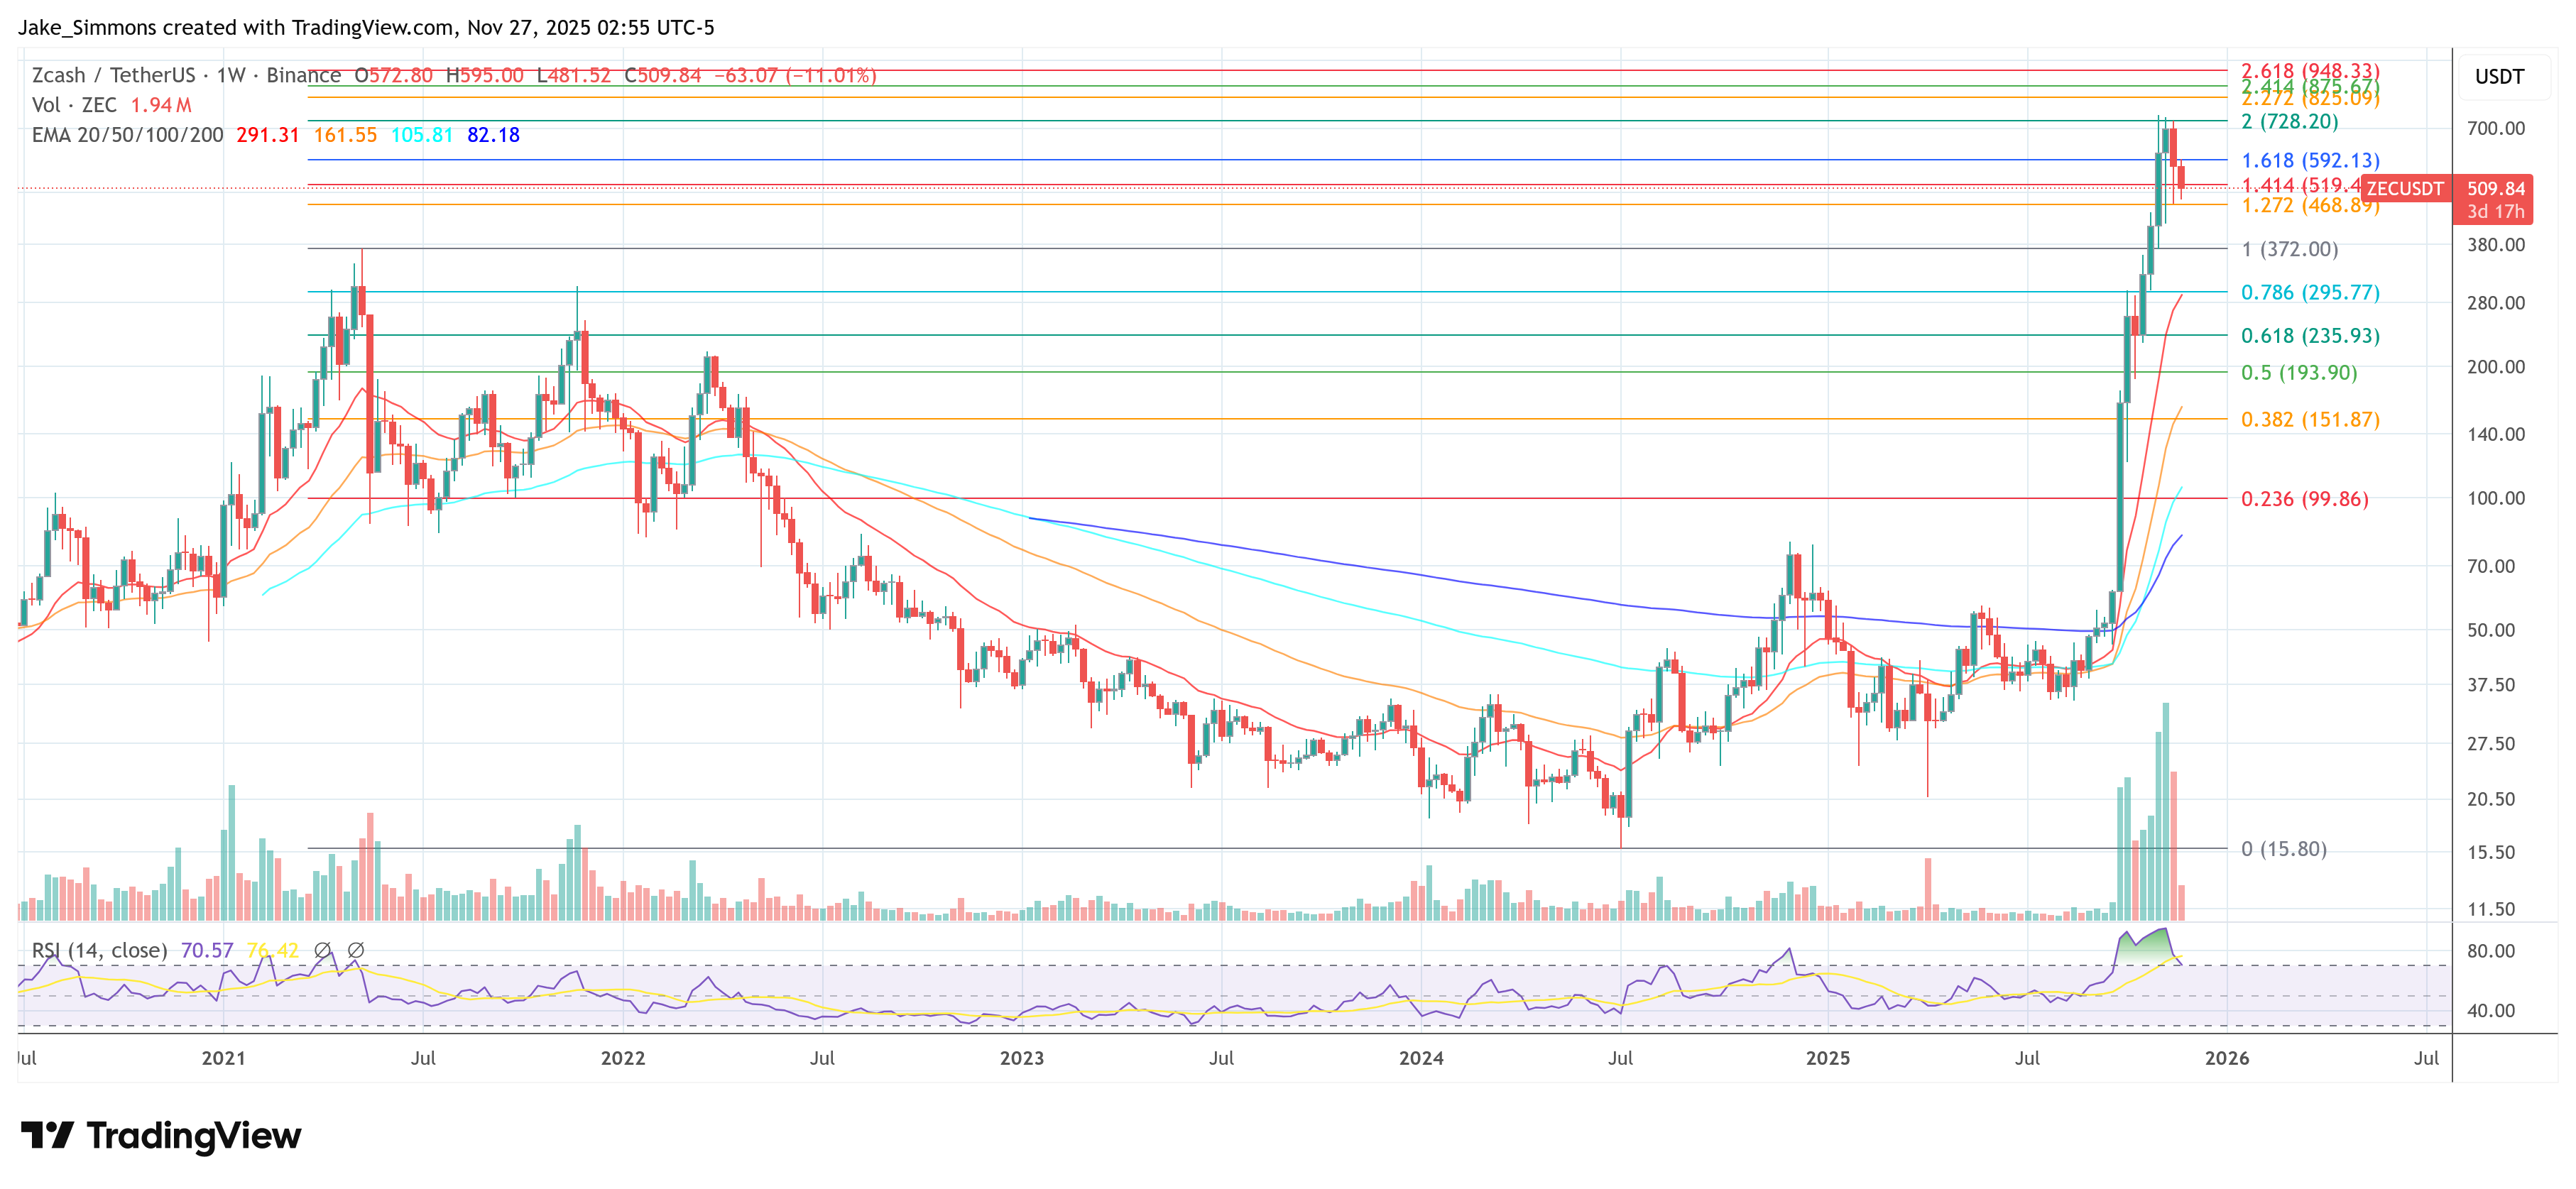Click the TradingView logo icon
The image size is (2576, 1189).
(47, 1135)
